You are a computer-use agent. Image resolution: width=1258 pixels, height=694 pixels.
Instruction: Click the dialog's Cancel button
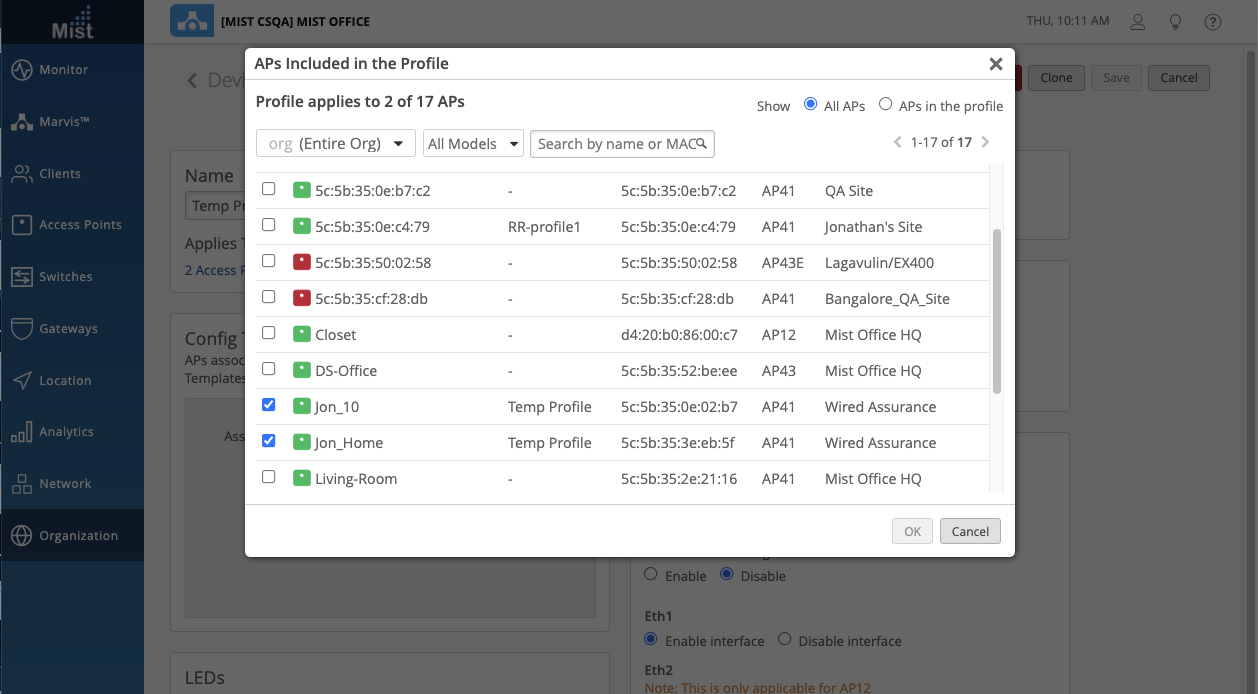(x=970, y=531)
